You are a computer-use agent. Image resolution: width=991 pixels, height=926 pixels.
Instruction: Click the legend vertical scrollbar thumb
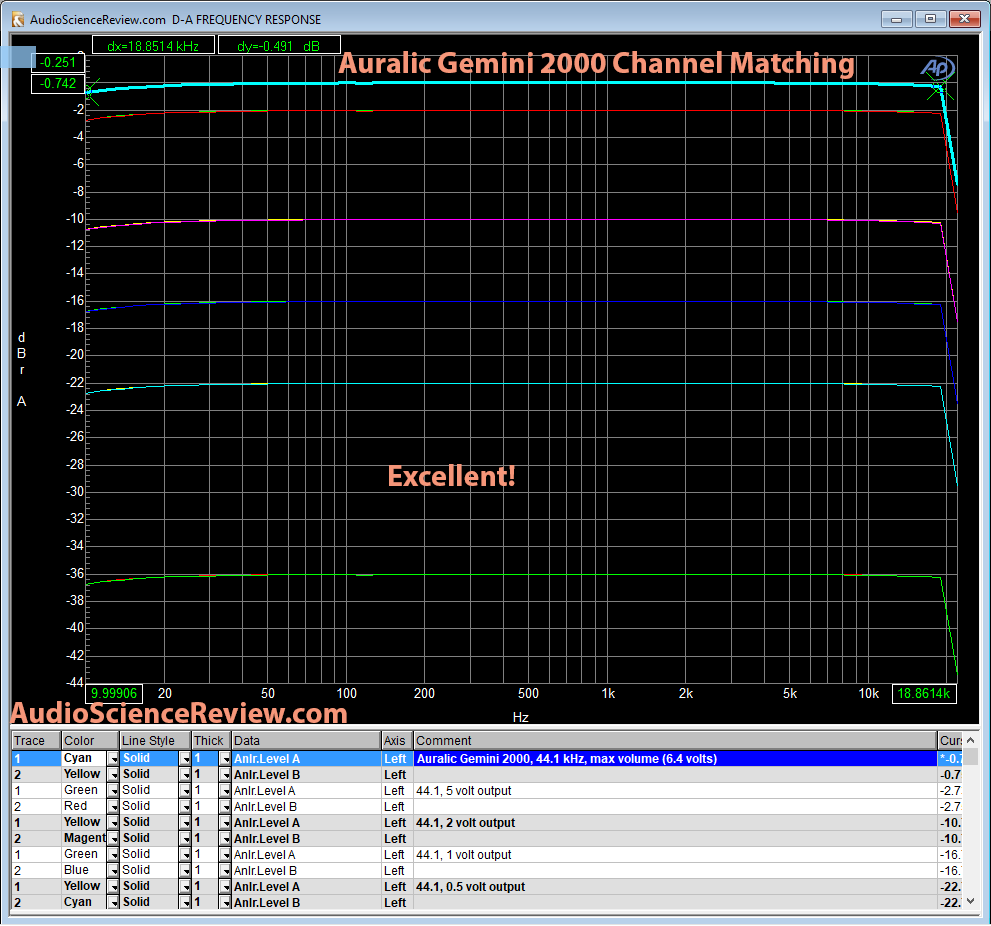click(x=971, y=757)
